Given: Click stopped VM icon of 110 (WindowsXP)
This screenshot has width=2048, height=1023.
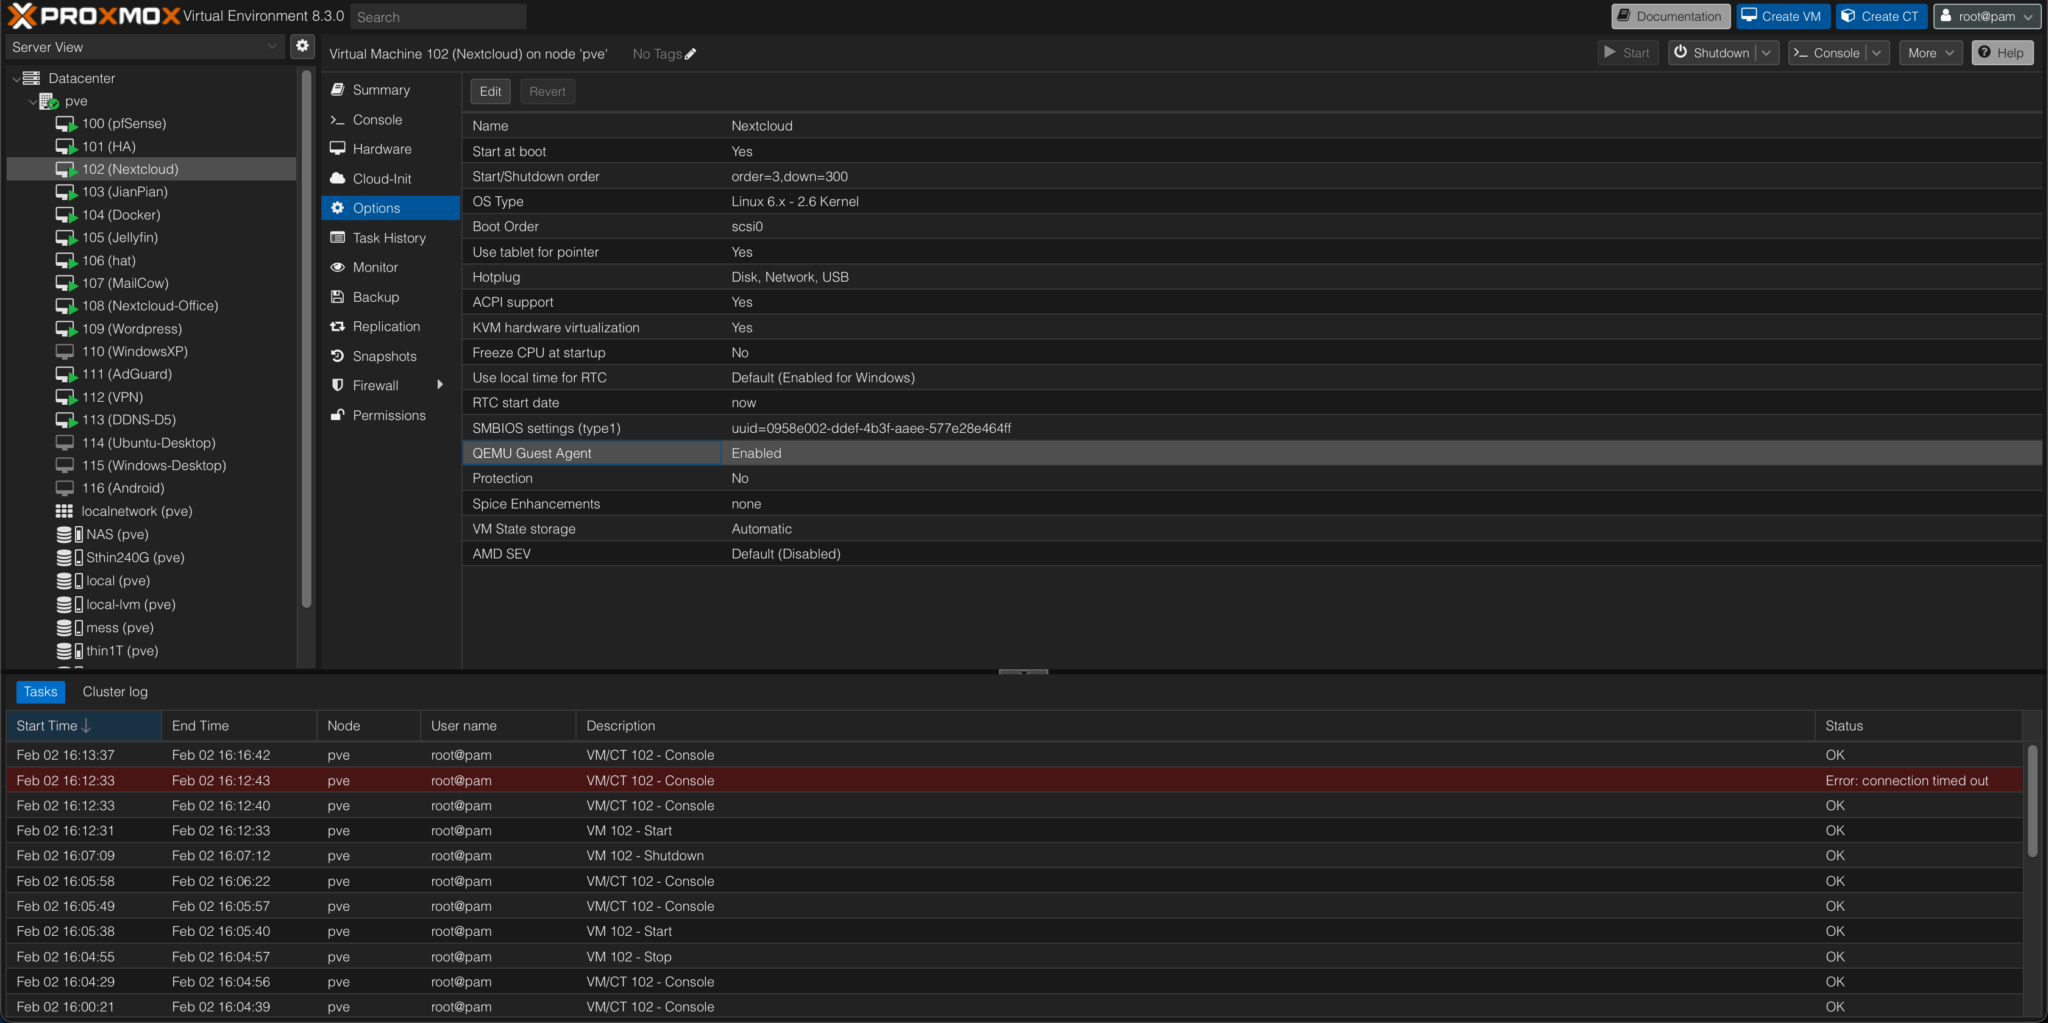Looking at the screenshot, I should pyautogui.click(x=65, y=352).
